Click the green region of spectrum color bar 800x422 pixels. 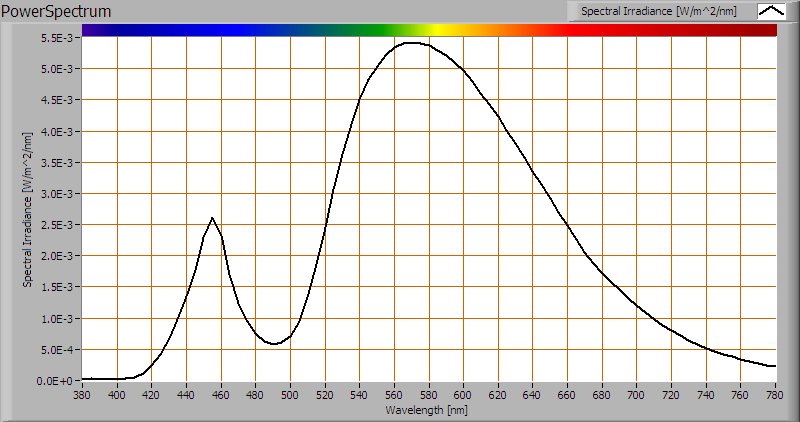coord(370,30)
